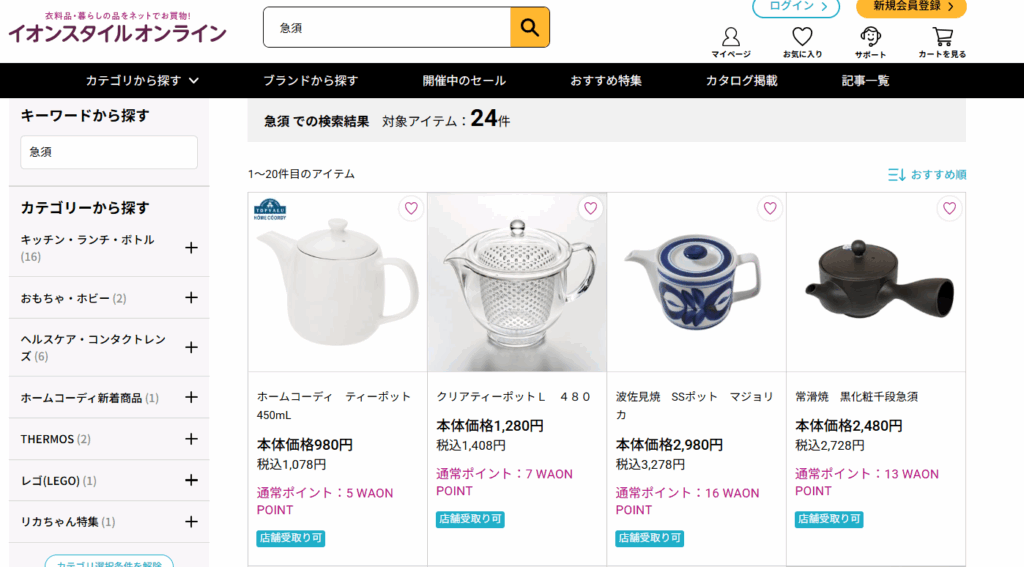The width and height of the screenshot is (1024, 567).
Task: Expand the レゴ(LEGO) category
Action: [192, 481]
